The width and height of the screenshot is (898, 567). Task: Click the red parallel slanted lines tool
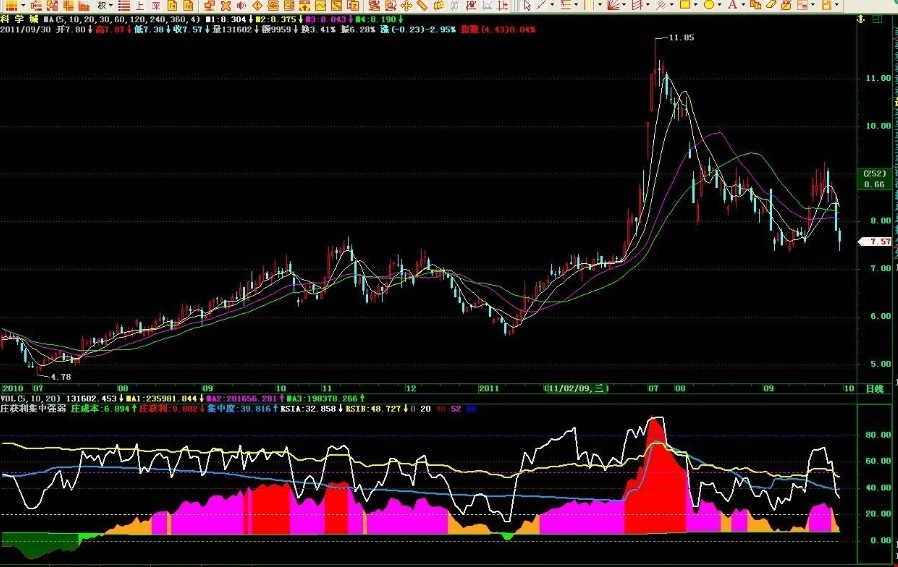[637, 5]
